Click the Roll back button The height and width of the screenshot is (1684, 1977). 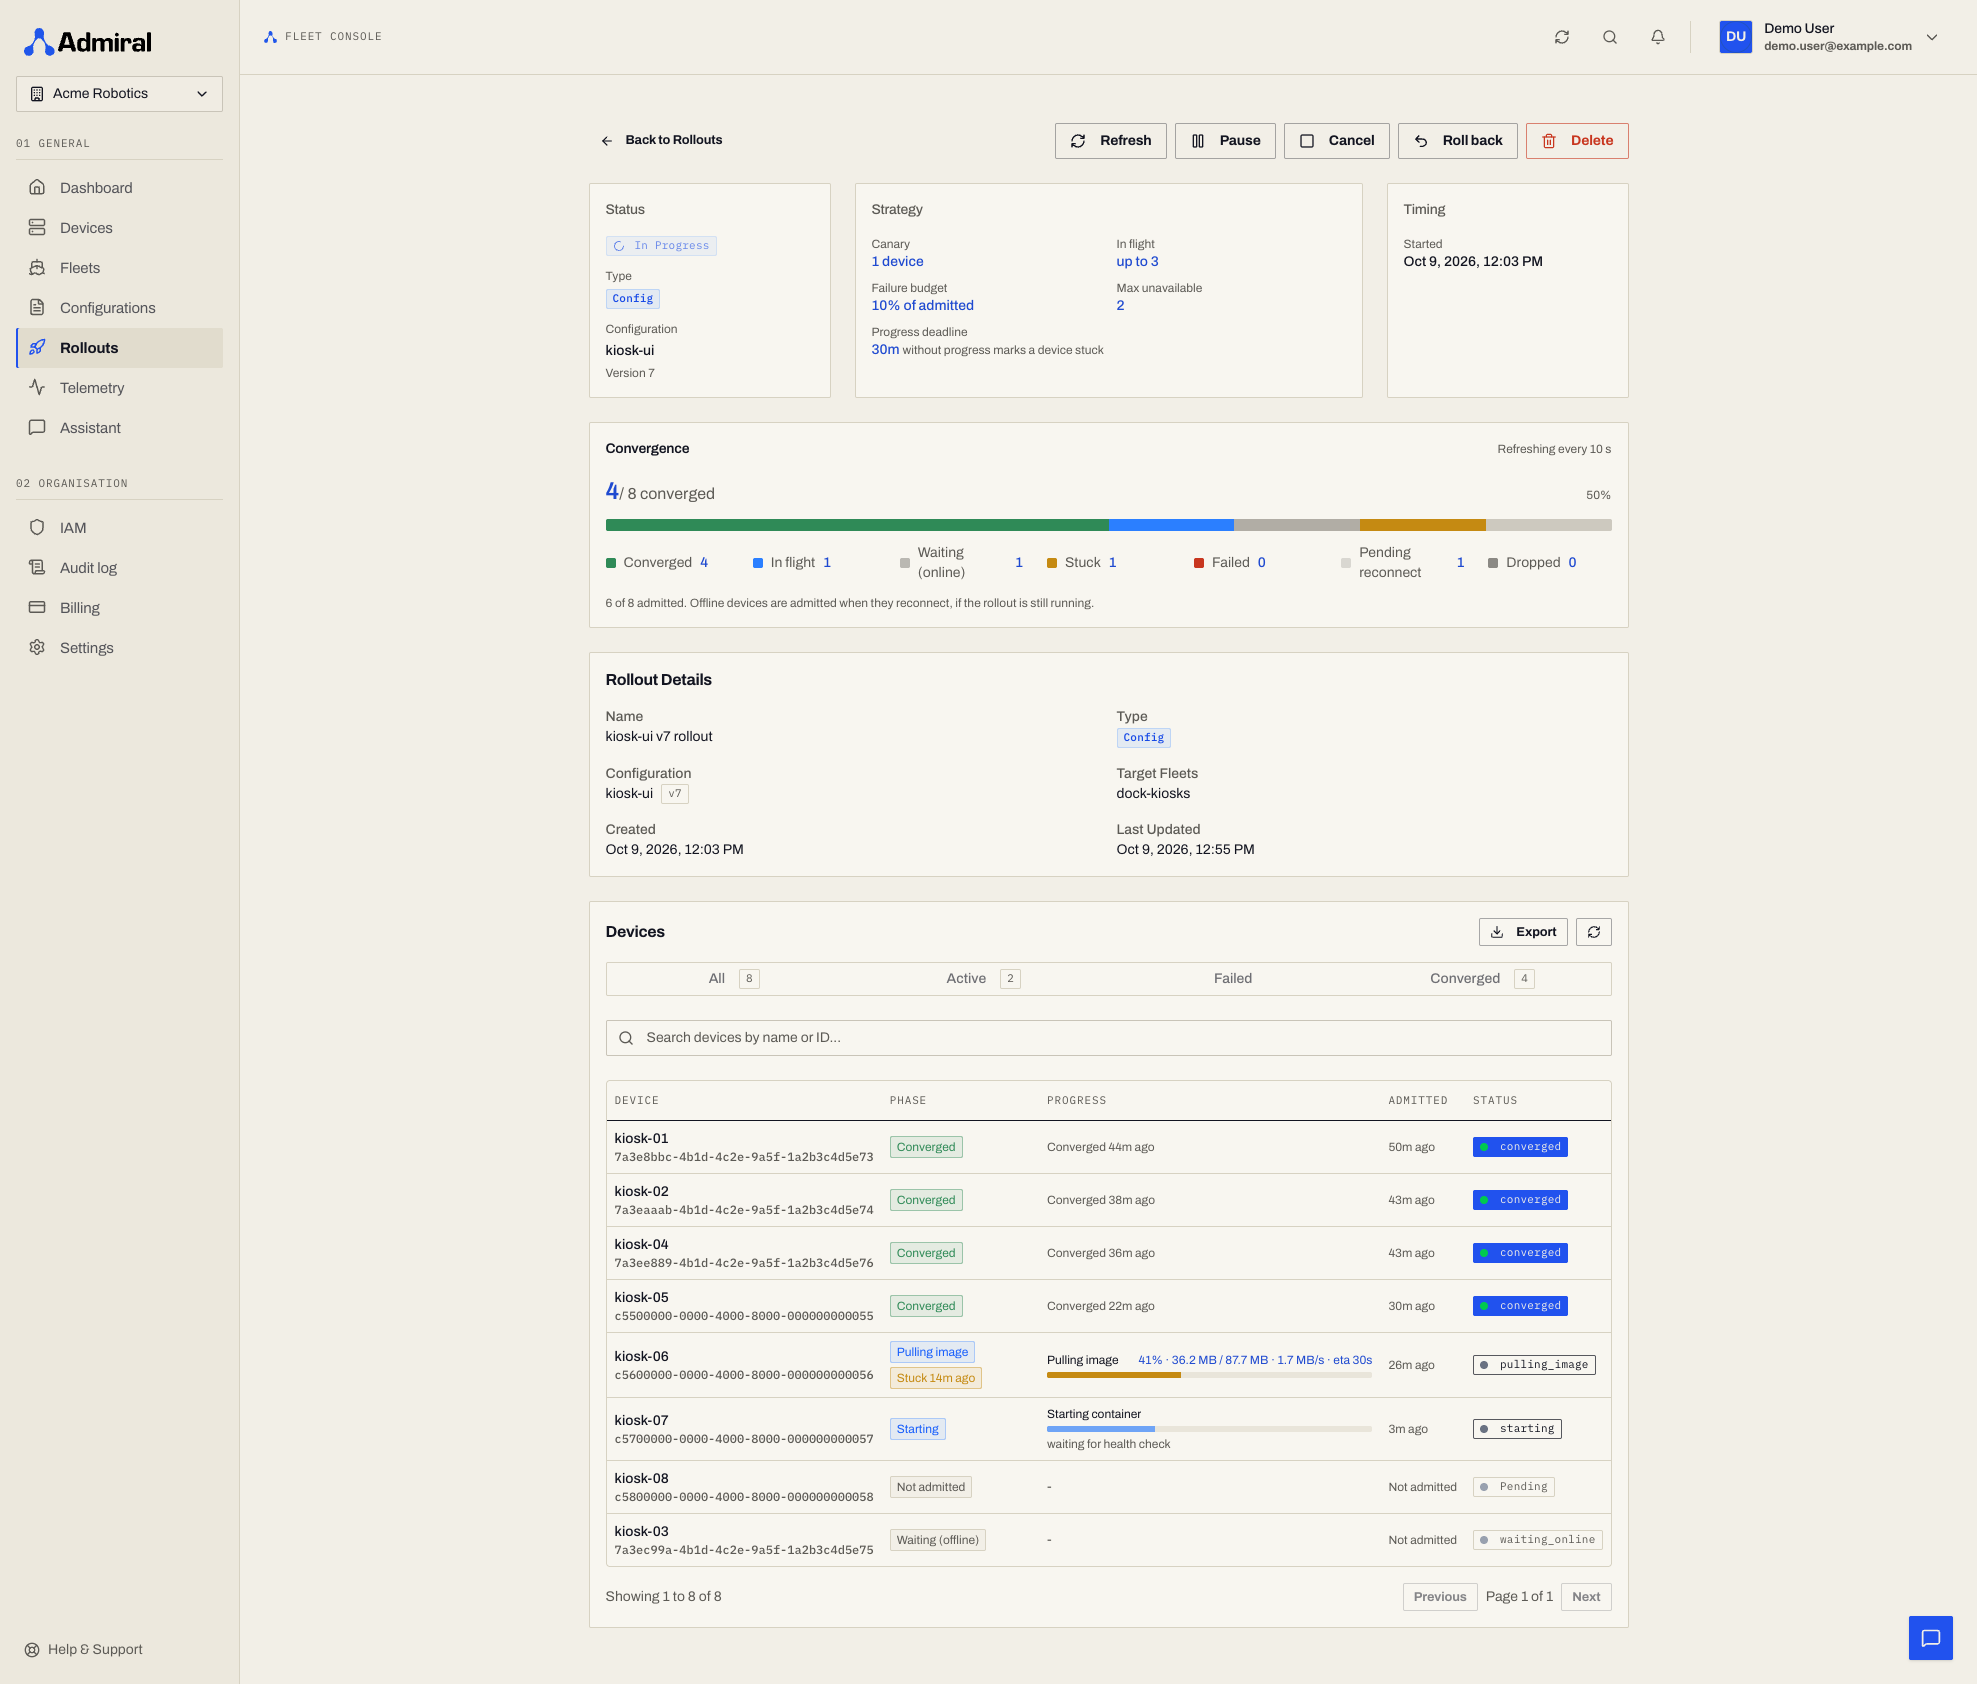pyautogui.click(x=1457, y=141)
